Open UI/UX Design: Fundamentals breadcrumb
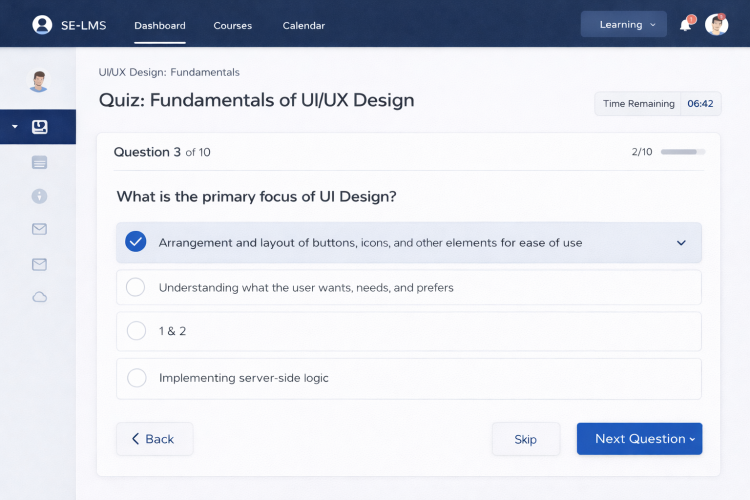Image resolution: width=750 pixels, height=500 pixels. click(169, 72)
